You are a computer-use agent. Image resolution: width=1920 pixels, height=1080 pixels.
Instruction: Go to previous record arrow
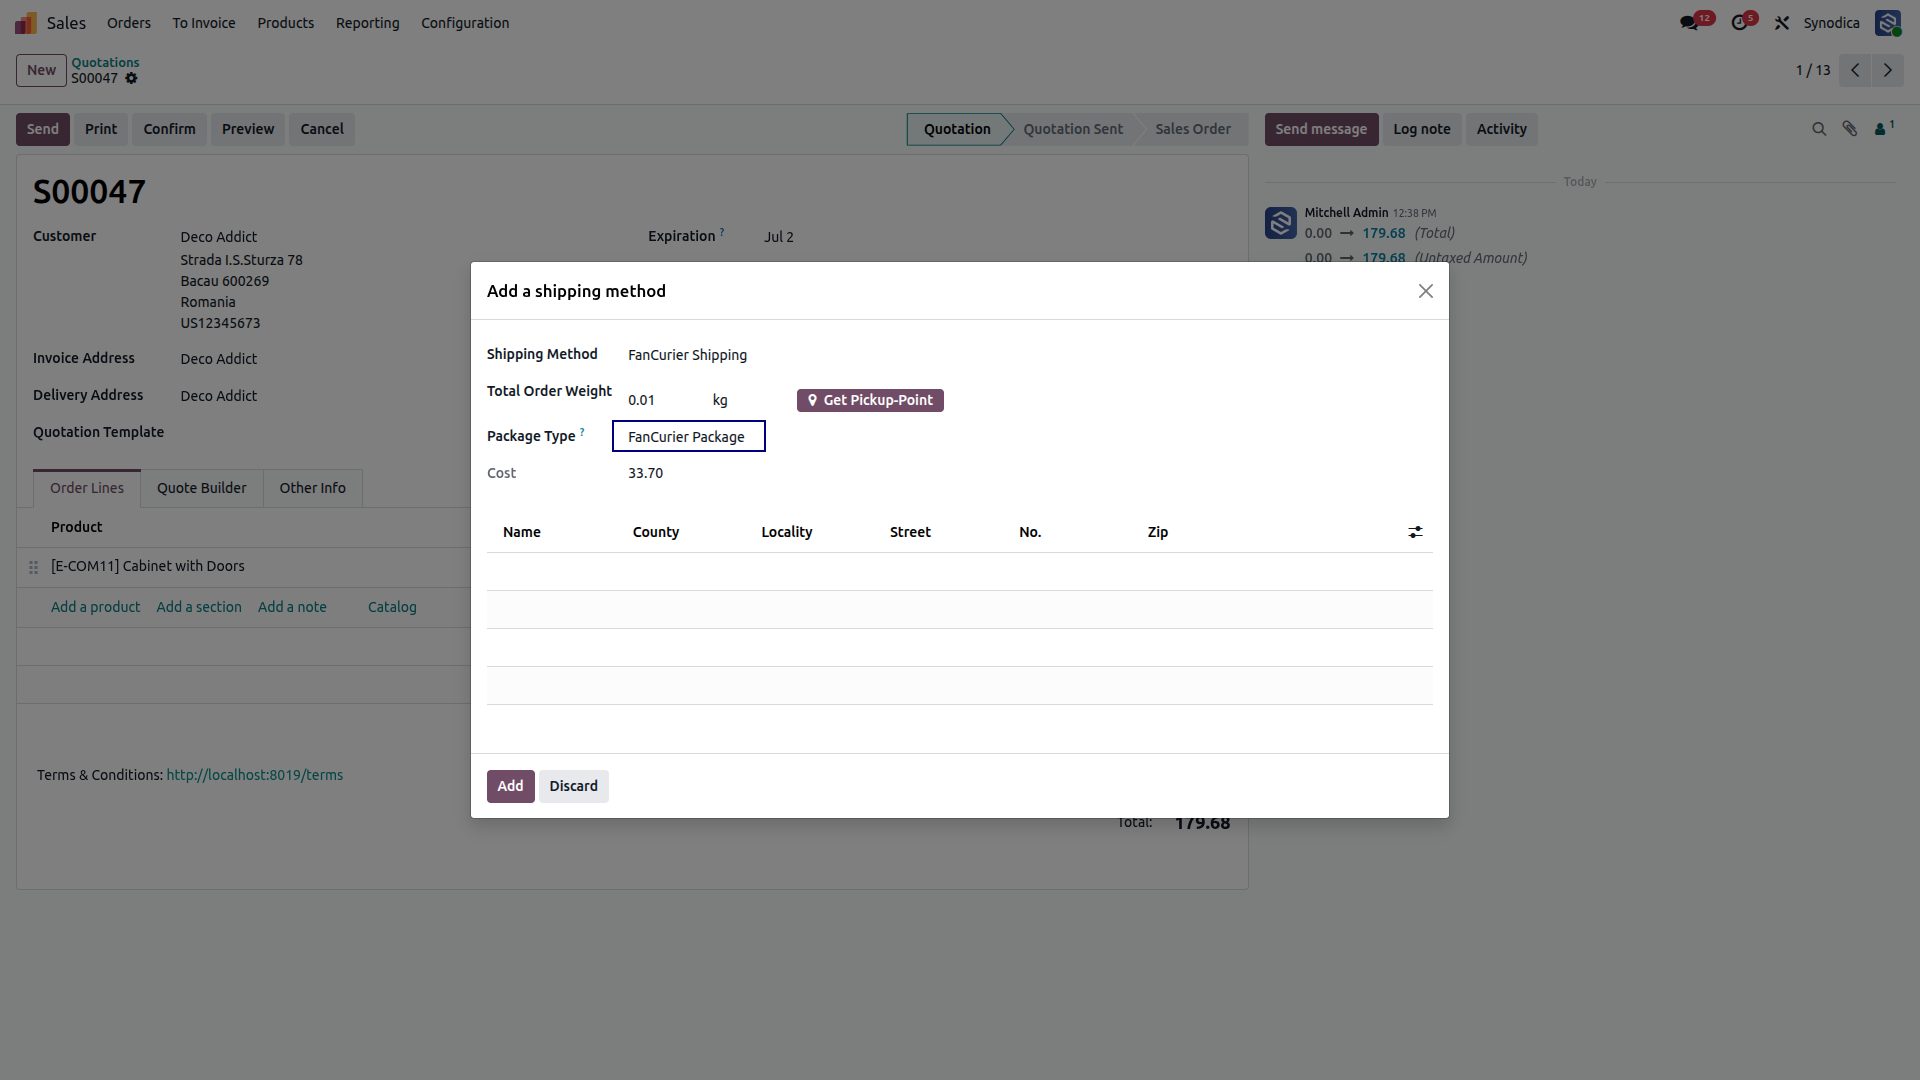click(1855, 70)
